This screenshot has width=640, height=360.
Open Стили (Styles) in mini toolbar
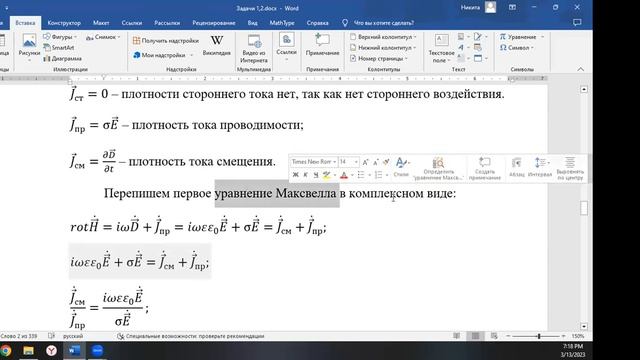401,167
